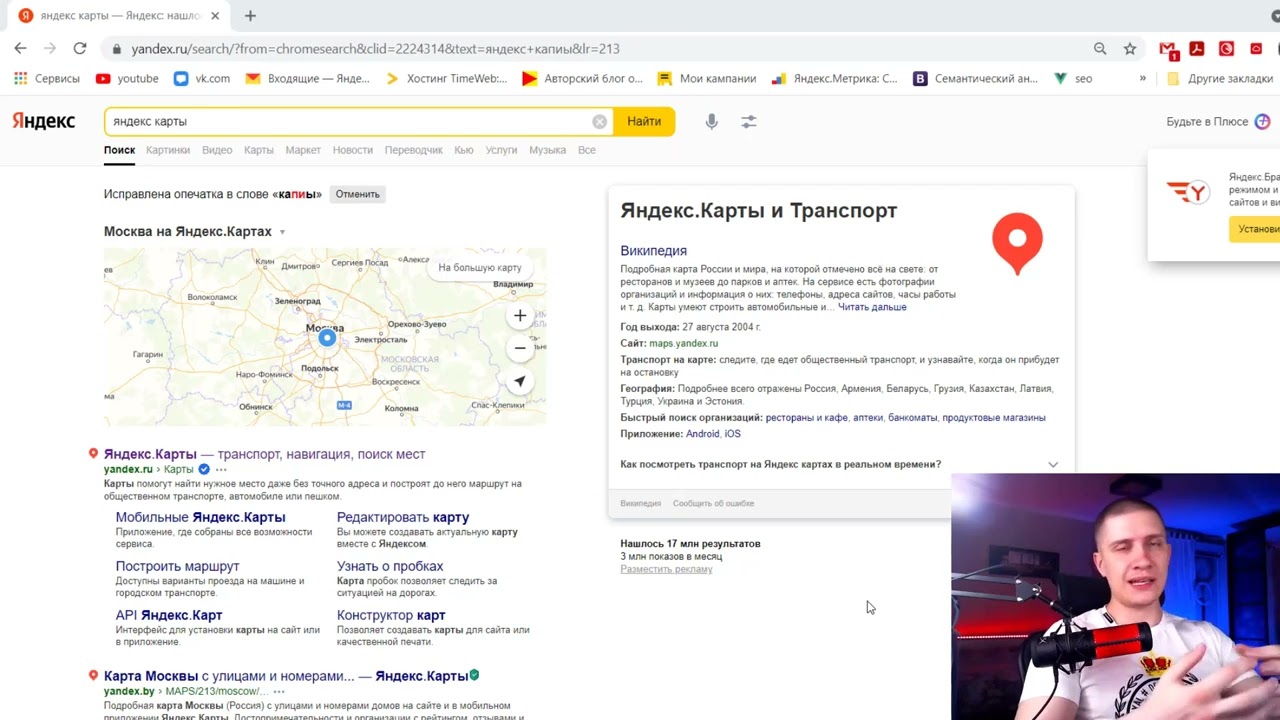Close the Яндекс Карты browser tab
The image size is (1280, 720).
pos(215,16)
